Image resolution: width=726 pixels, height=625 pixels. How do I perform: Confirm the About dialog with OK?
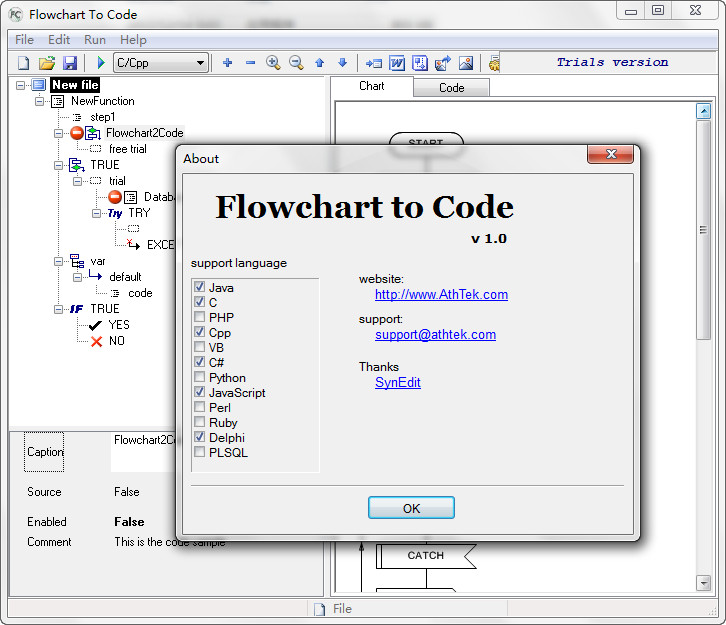click(x=411, y=508)
